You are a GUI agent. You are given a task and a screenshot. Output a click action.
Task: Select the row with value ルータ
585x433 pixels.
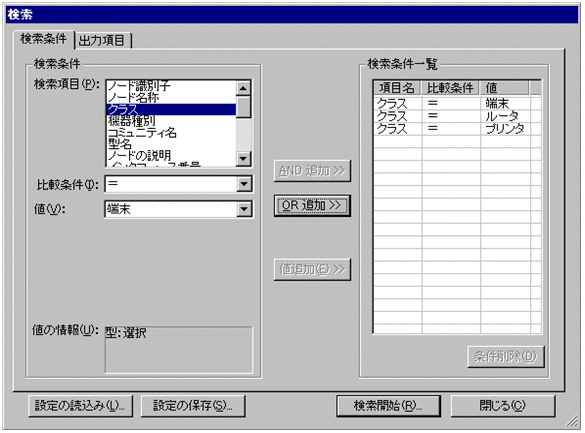tap(457, 116)
